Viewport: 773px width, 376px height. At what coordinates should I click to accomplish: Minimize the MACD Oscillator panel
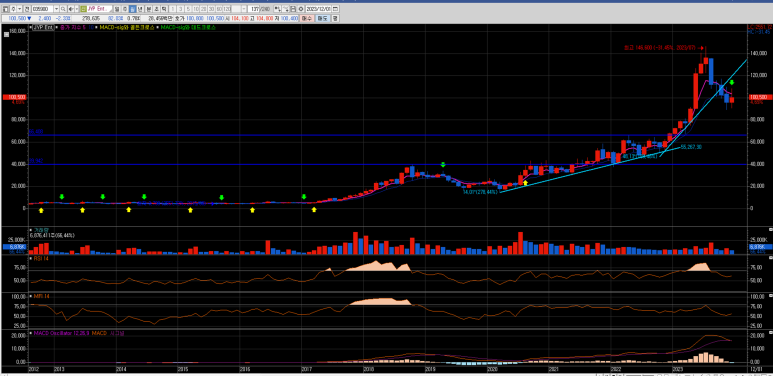click(x=771, y=333)
